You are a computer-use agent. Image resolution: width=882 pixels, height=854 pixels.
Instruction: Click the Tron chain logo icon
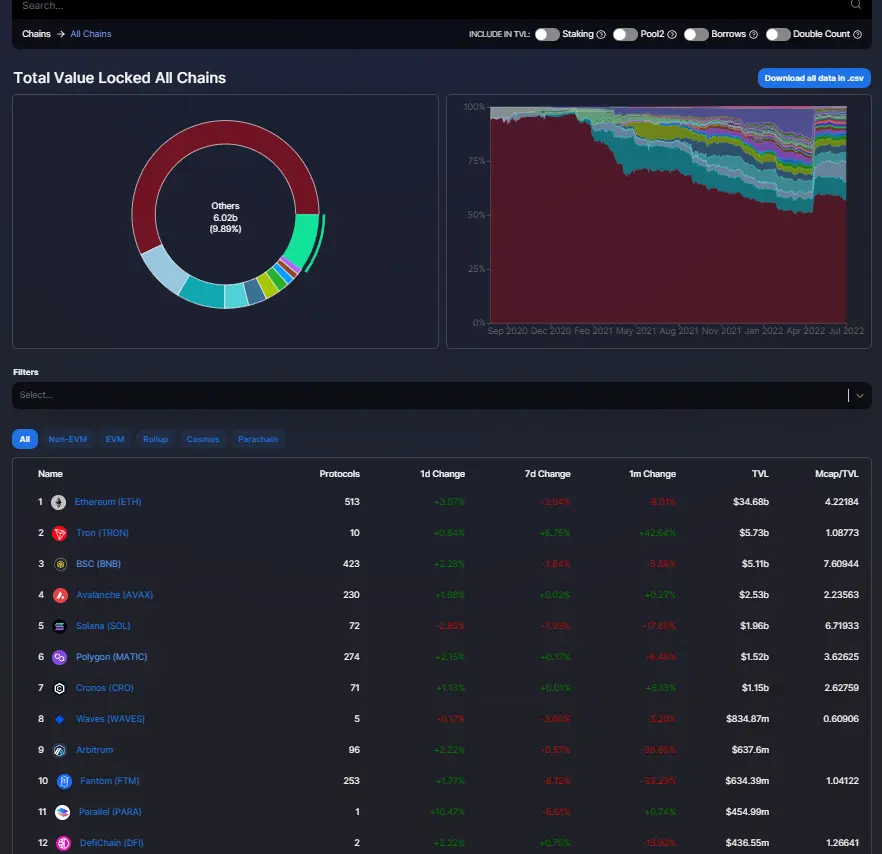pos(60,533)
